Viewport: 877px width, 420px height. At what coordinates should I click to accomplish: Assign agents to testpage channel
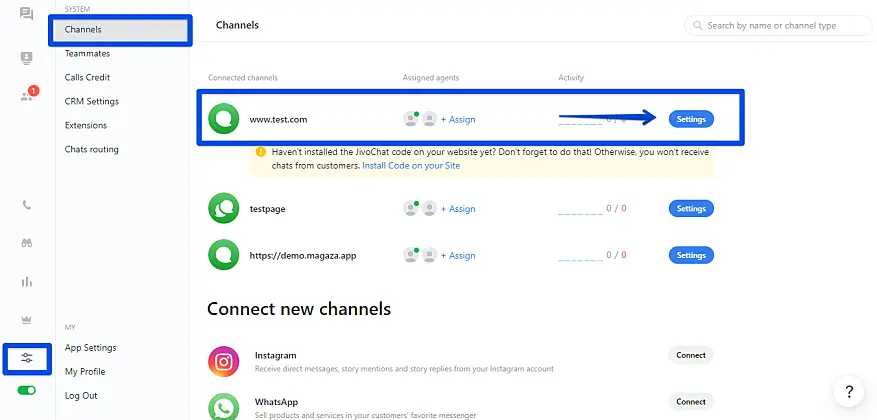click(458, 209)
